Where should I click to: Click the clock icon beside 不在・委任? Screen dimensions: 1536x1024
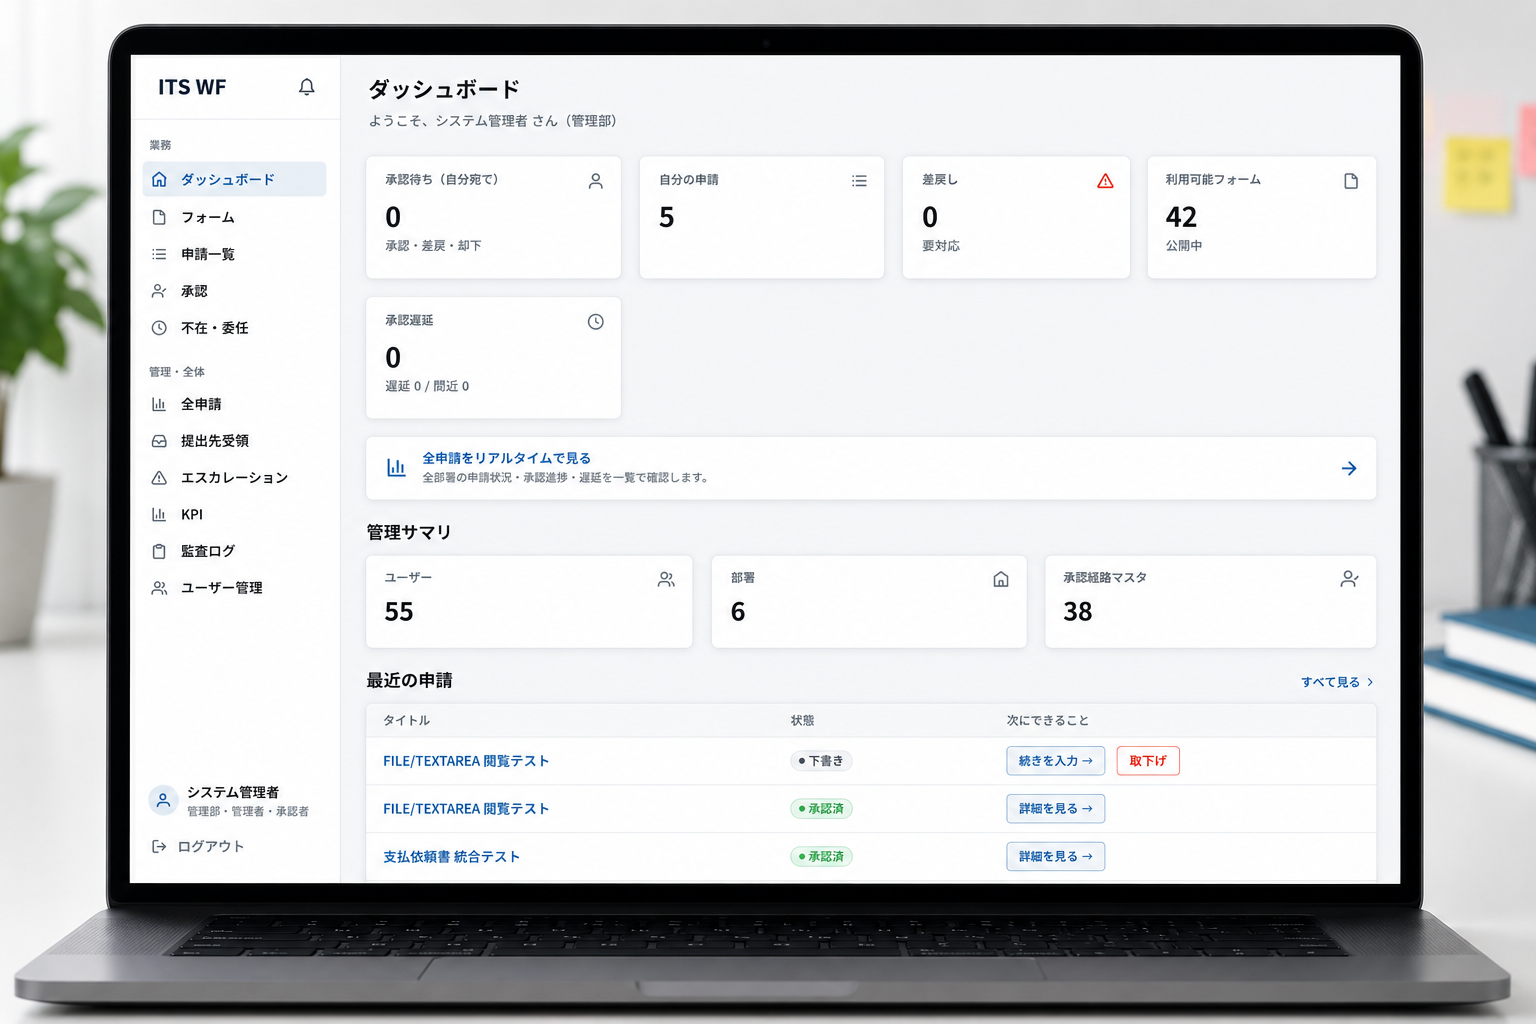159,328
